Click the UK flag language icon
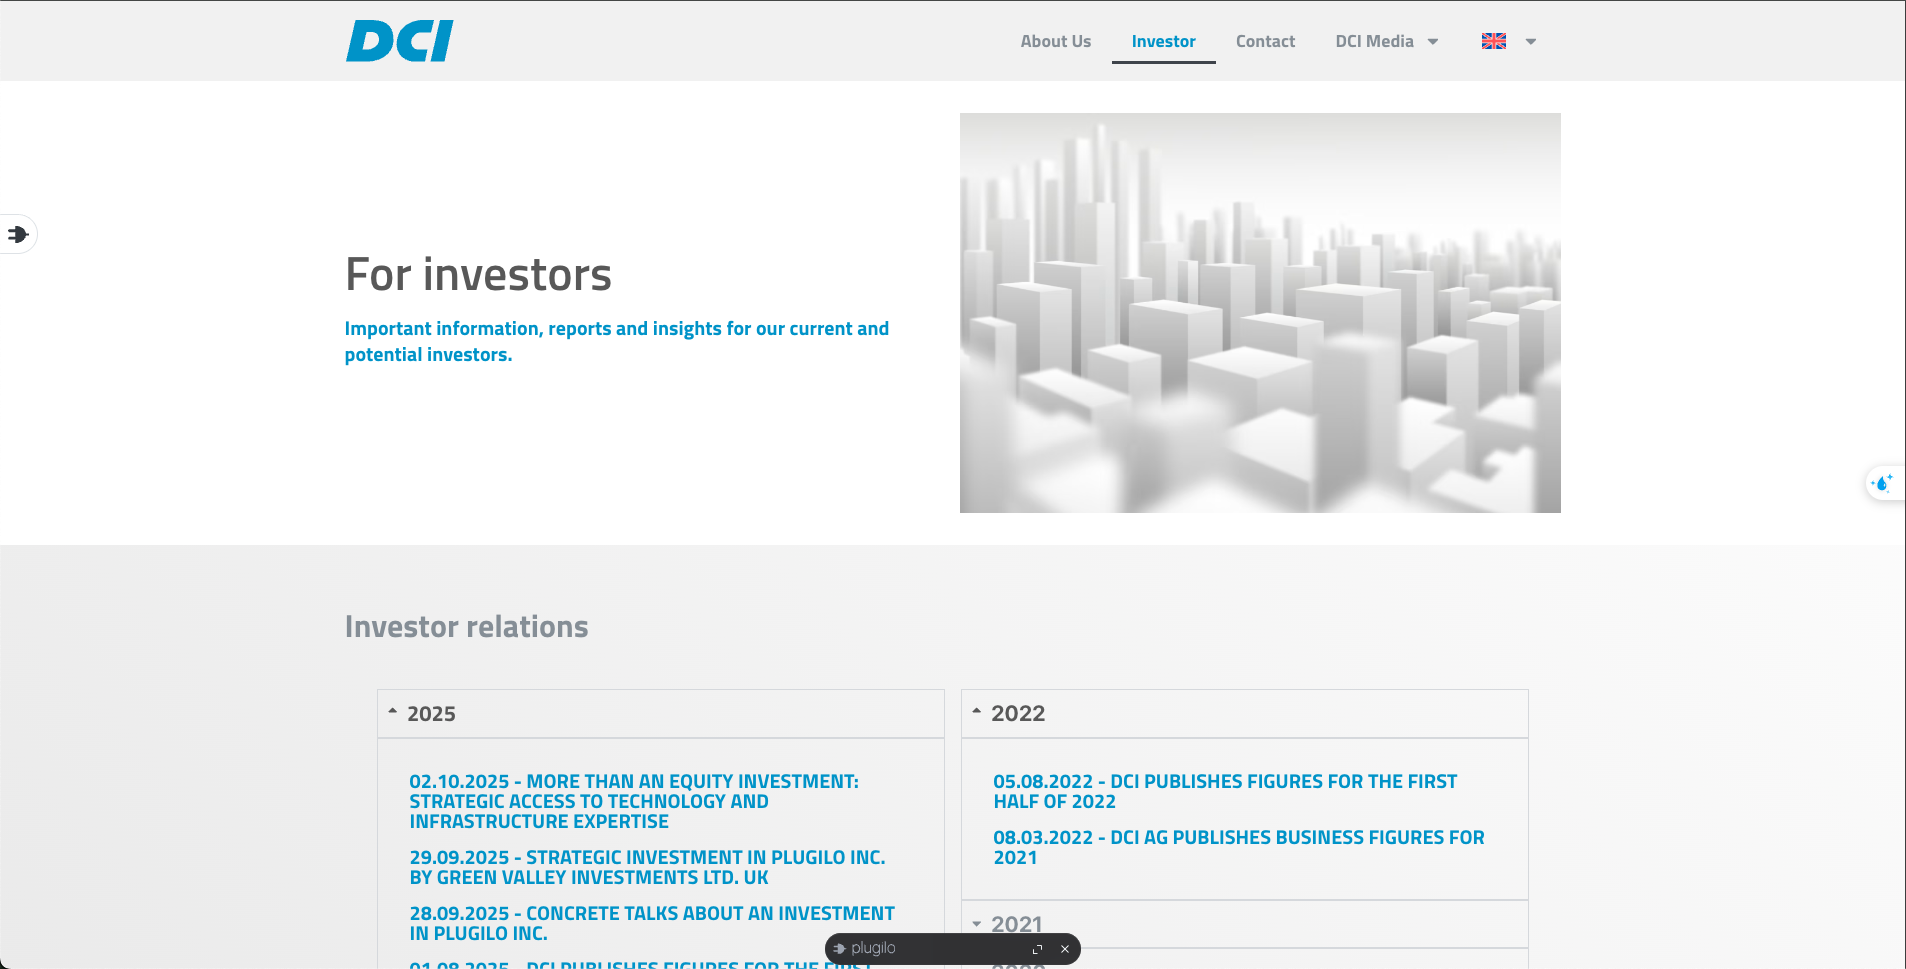The width and height of the screenshot is (1906, 969). 1493,41
